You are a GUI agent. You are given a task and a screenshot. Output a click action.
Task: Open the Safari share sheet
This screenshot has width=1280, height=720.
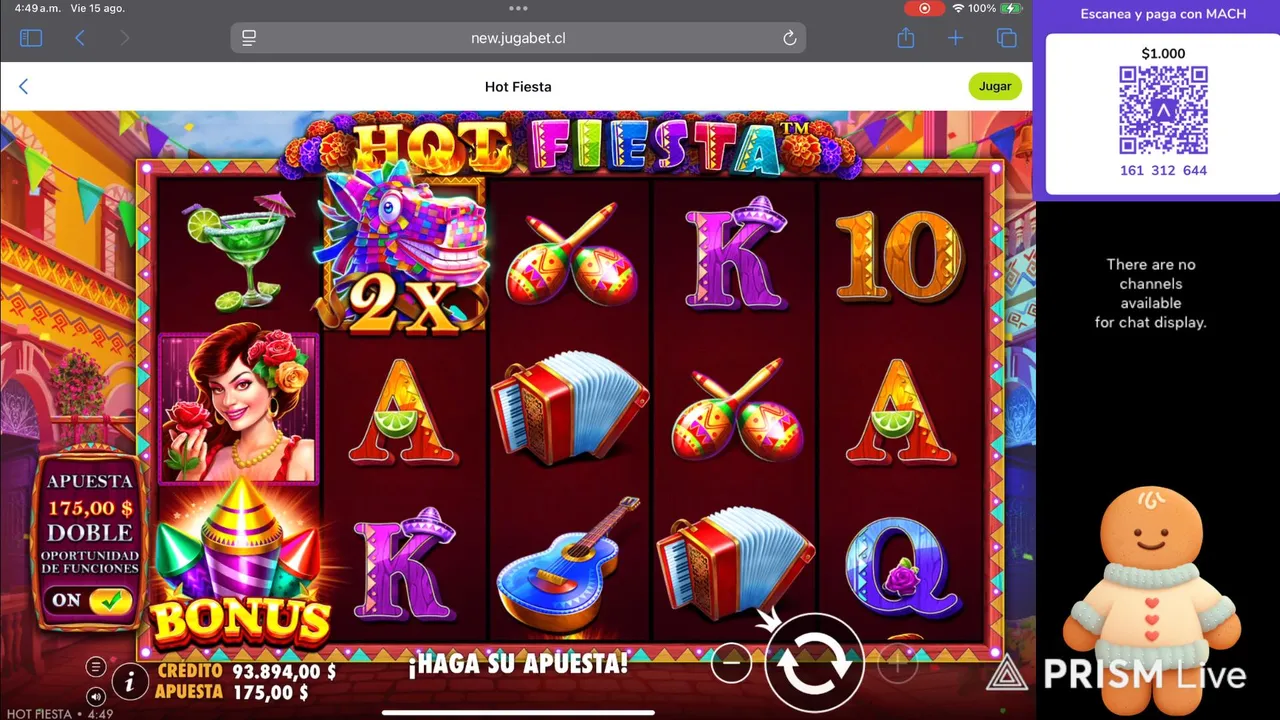point(906,38)
